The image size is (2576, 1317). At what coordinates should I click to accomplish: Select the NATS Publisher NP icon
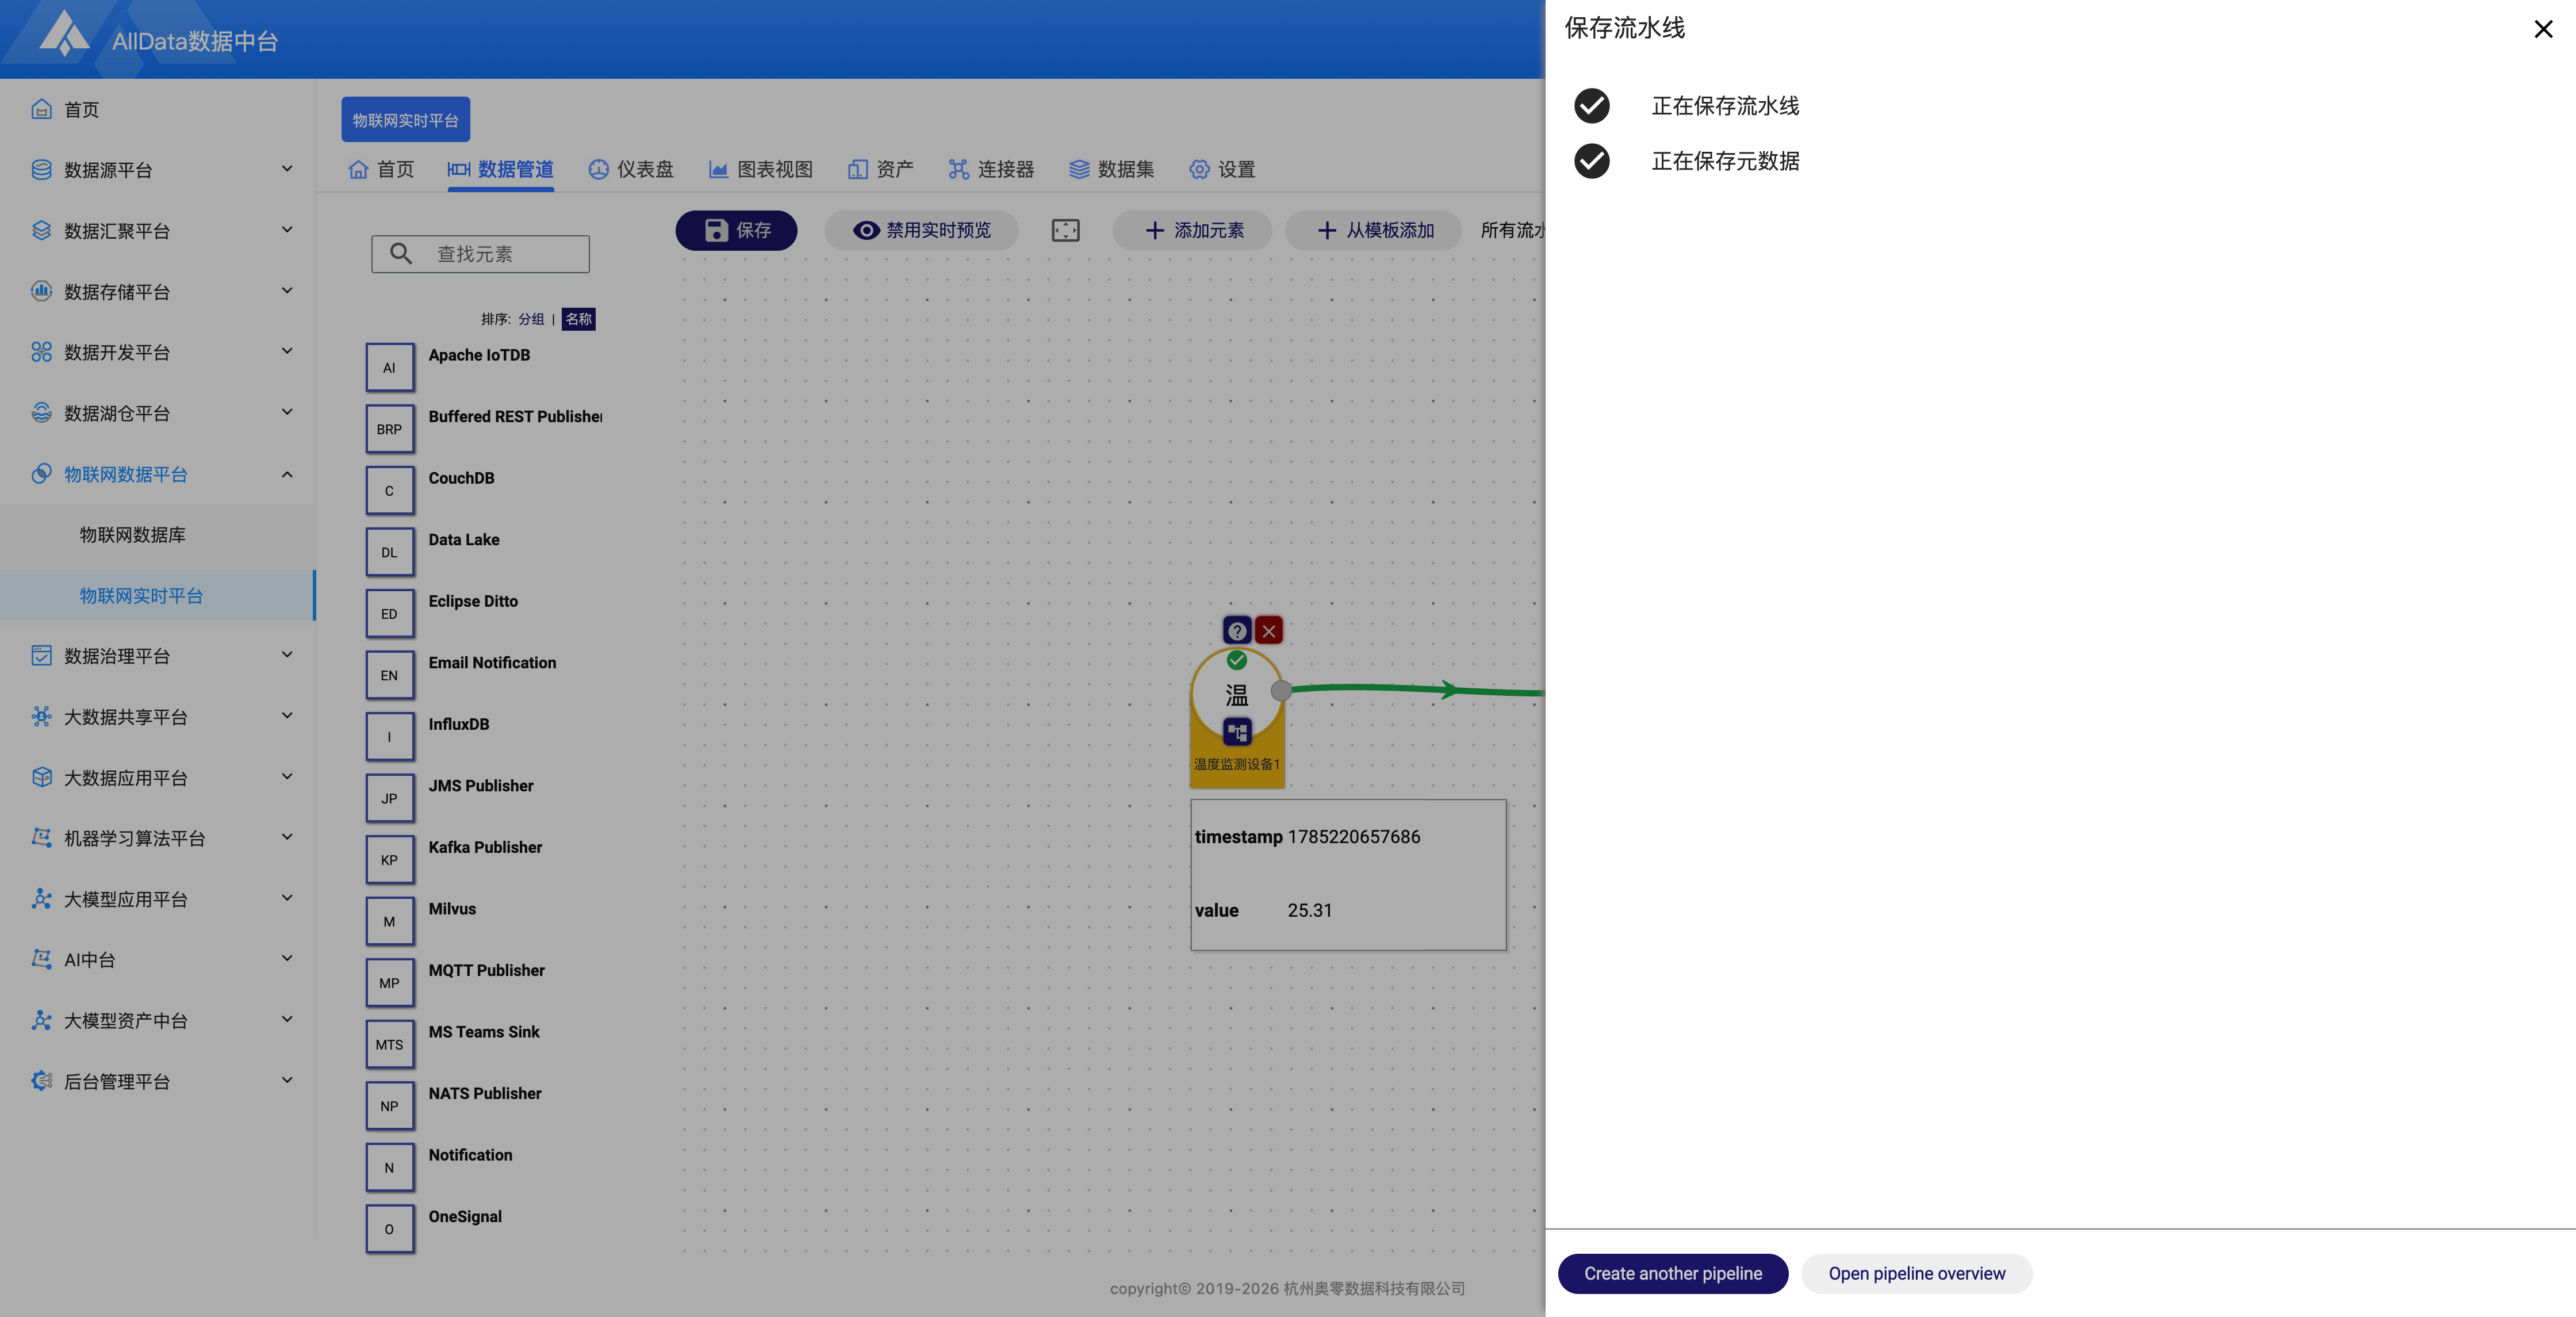pyautogui.click(x=389, y=1106)
